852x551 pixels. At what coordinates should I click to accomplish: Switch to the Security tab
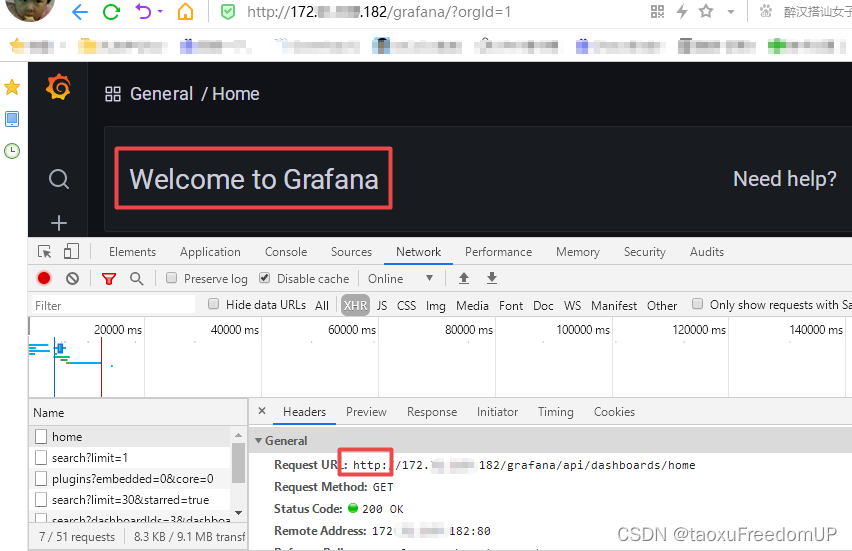644,252
